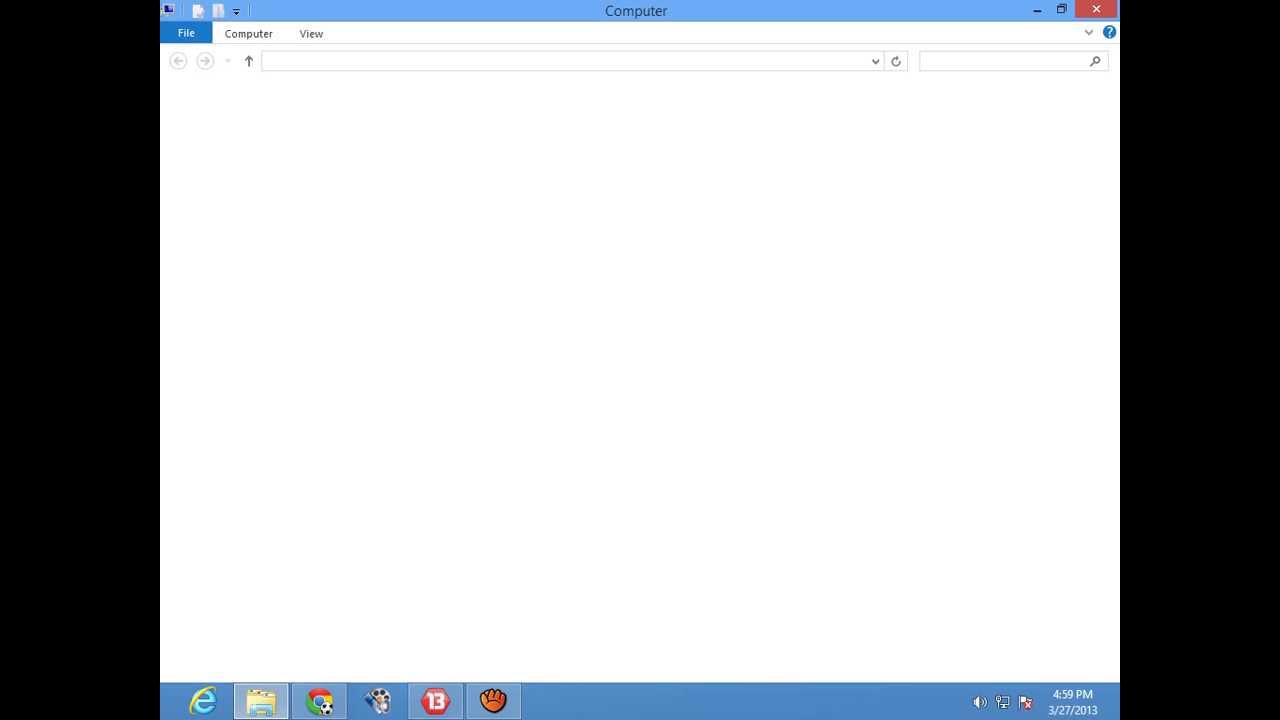Click the Forward navigation arrow
This screenshot has height=720, width=1280.
[x=205, y=61]
